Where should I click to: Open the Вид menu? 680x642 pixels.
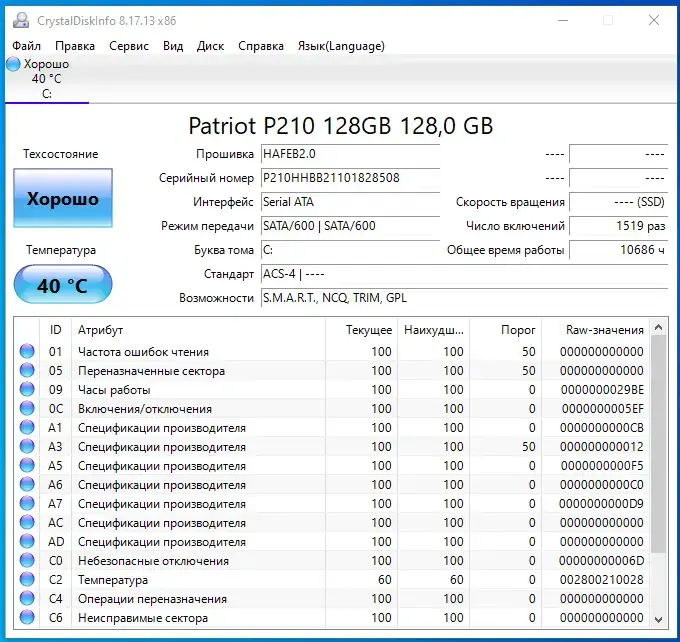coord(173,46)
